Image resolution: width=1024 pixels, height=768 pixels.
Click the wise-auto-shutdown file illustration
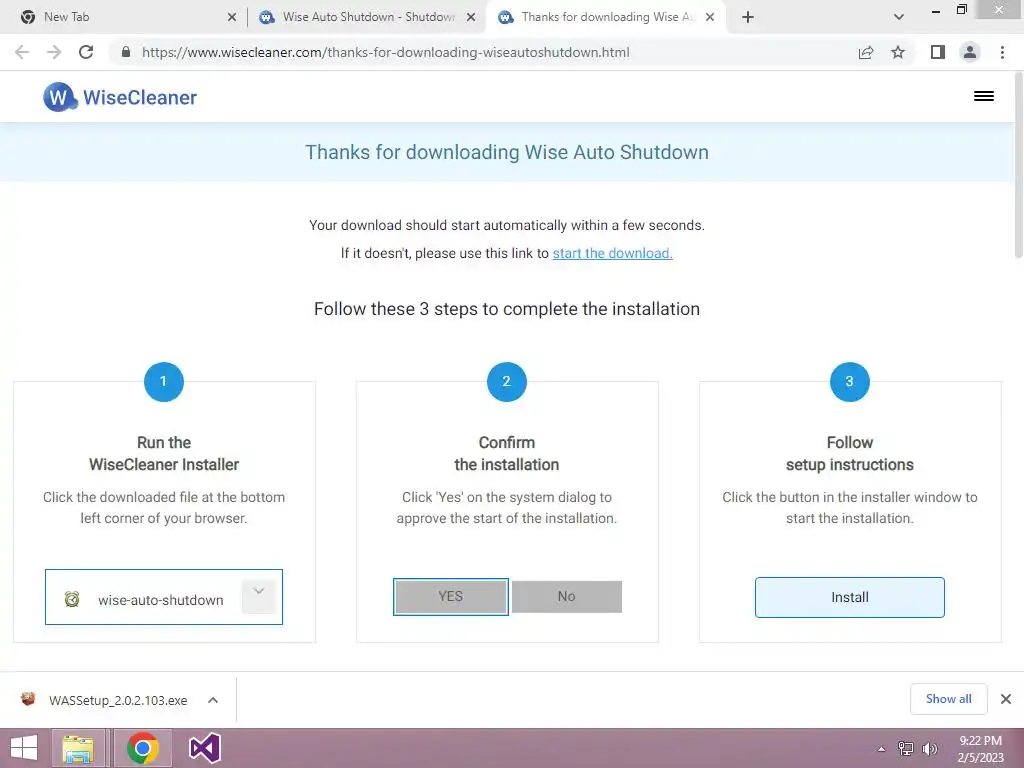[164, 597]
